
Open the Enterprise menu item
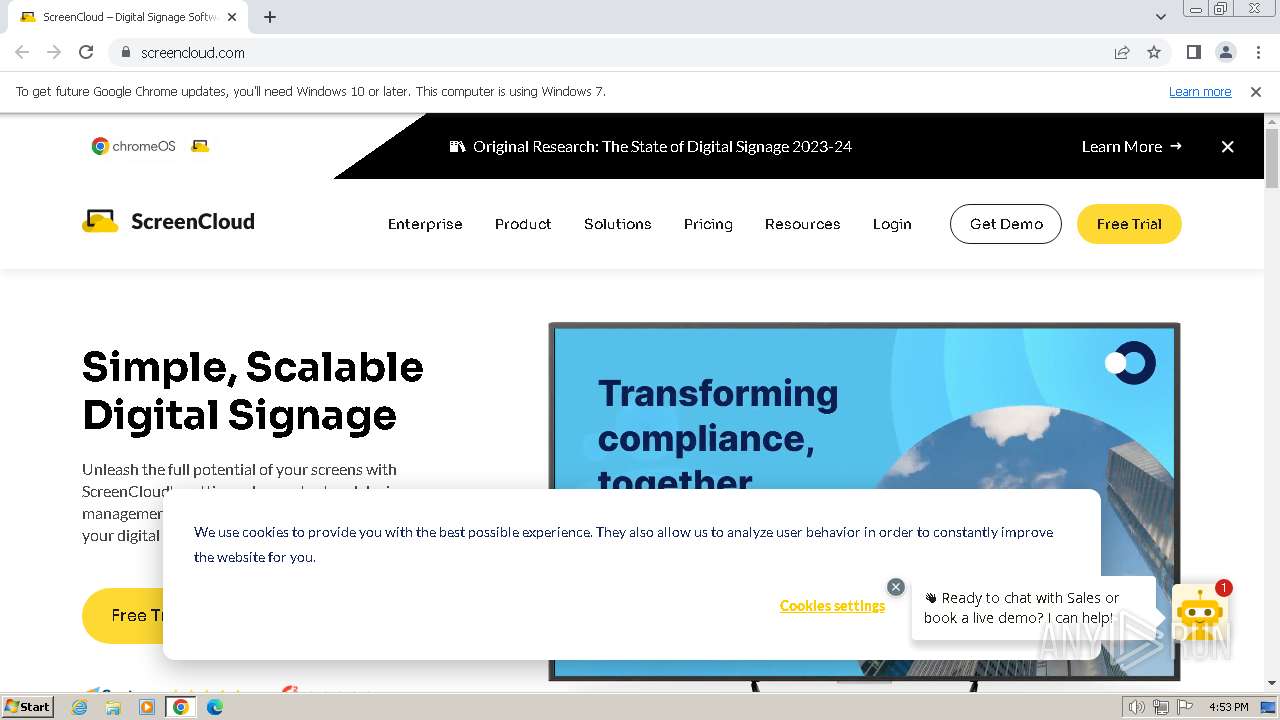click(425, 224)
